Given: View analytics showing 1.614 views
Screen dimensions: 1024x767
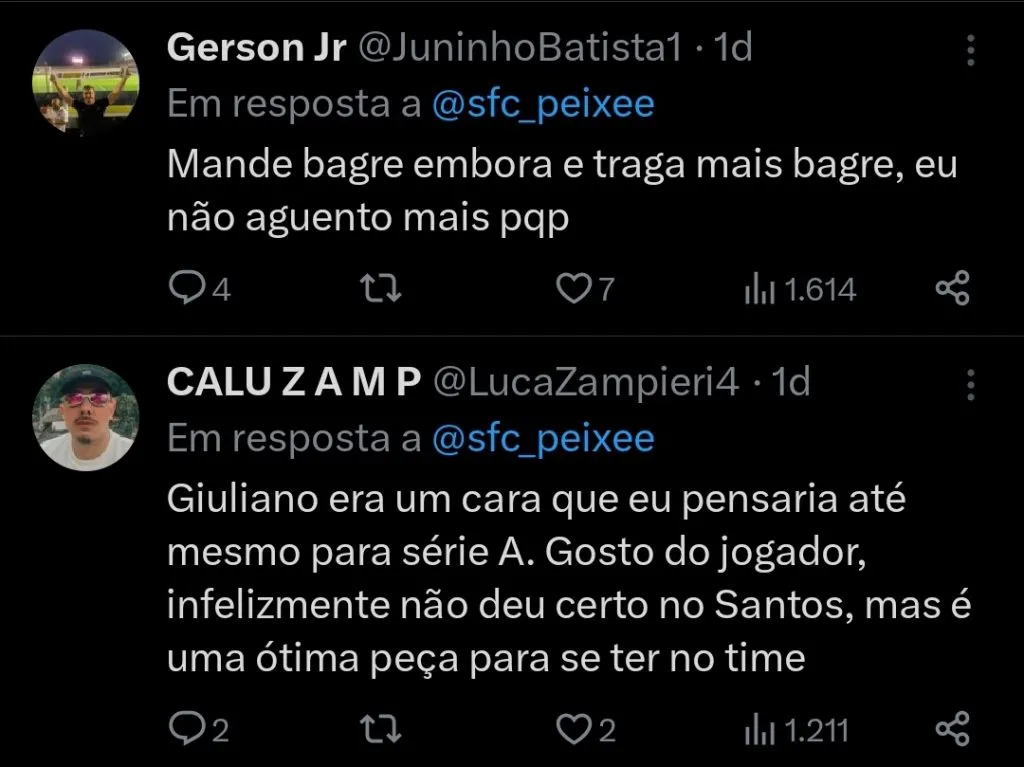Looking at the screenshot, I should 795,289.
